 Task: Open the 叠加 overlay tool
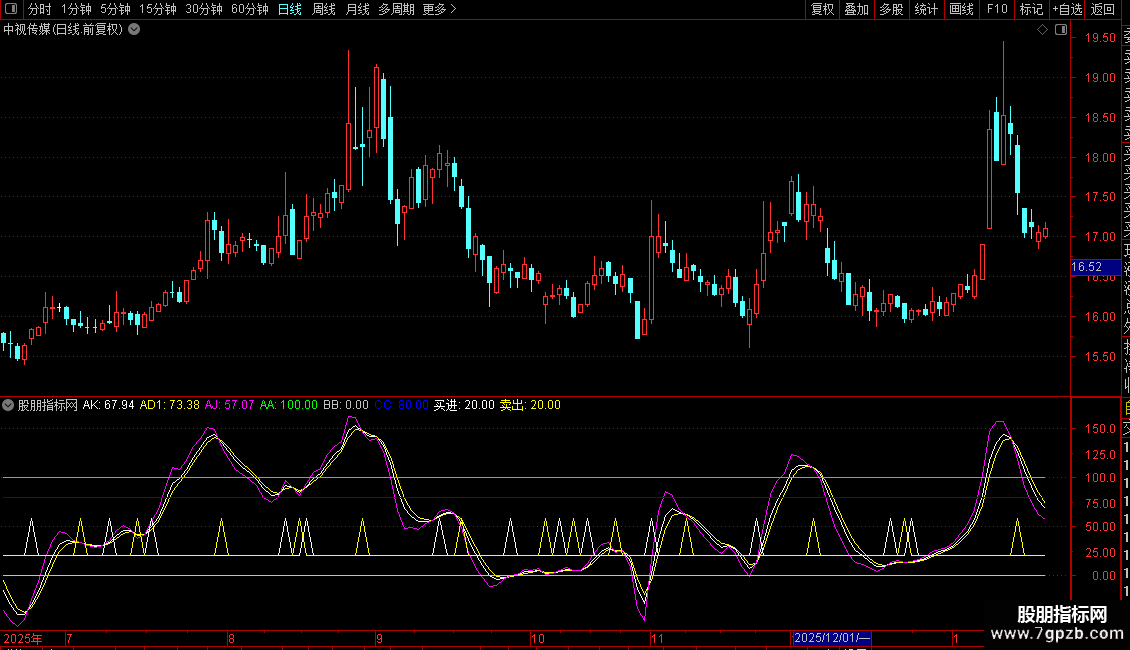tap(857, 9)
